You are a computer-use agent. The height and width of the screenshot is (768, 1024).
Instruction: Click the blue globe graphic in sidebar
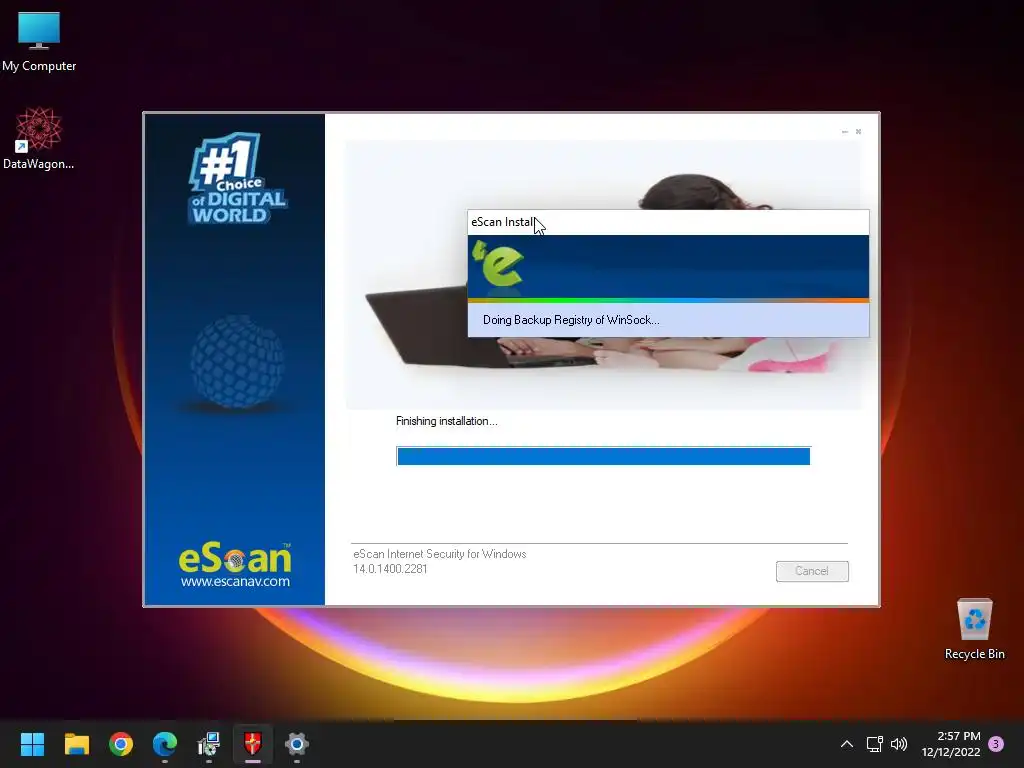237,362
